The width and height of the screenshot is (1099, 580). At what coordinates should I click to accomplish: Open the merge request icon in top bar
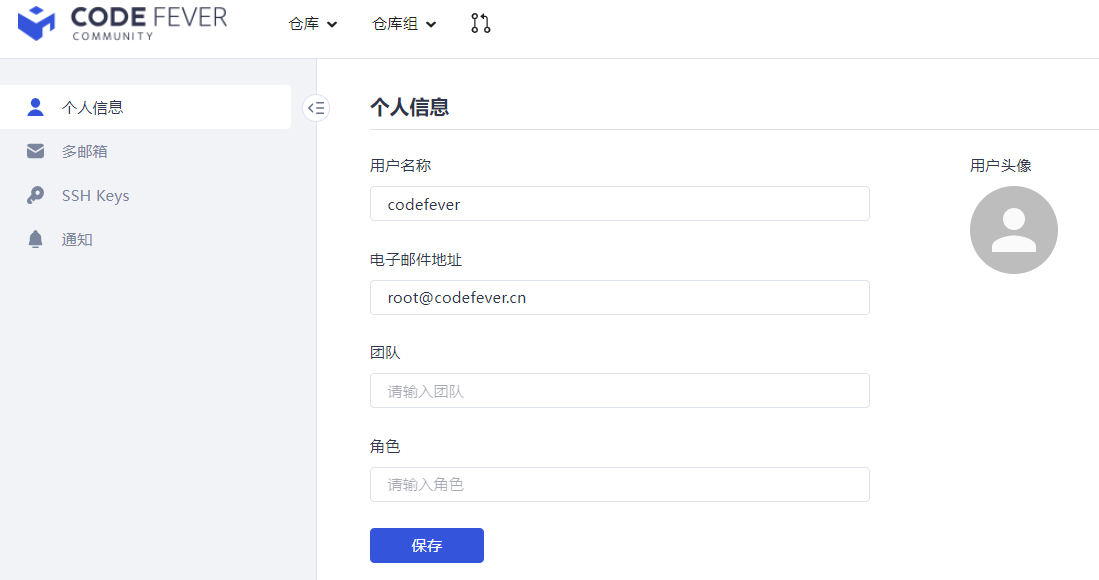click(480, 22)
